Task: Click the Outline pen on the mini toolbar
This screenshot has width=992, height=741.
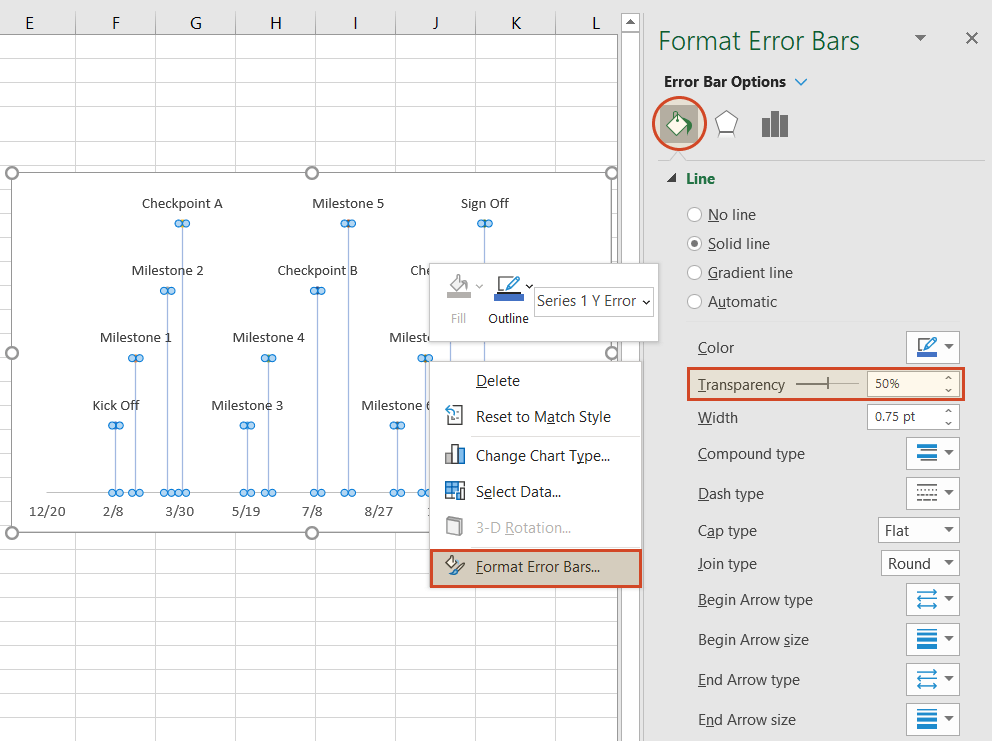Action: point(506,287)
